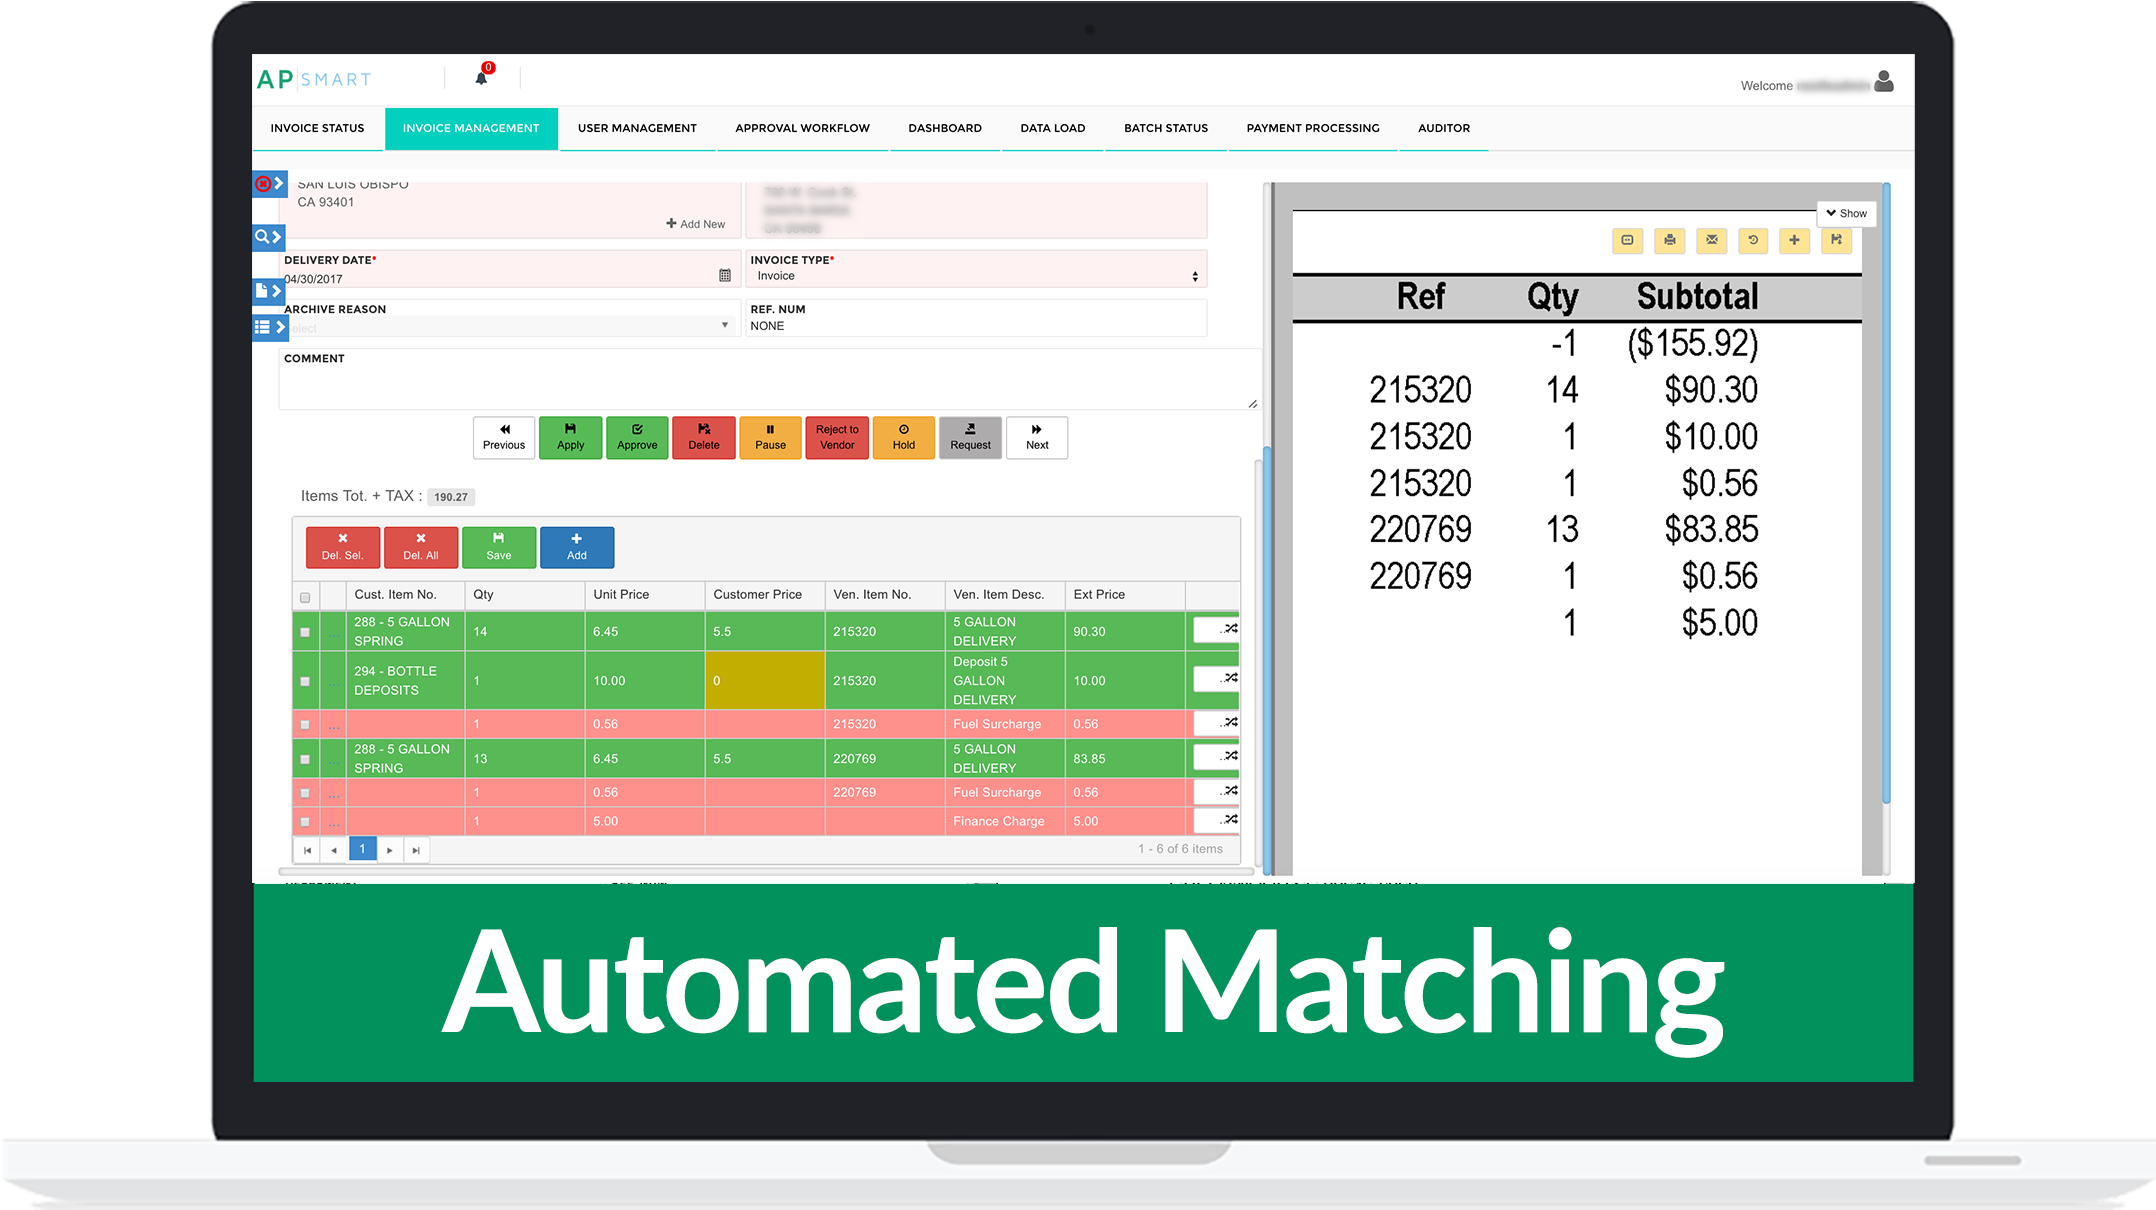Viewport: 2156px width, 1210px height.
Task: Restore invoice using the history icon
Action: tap(1753, 241)
